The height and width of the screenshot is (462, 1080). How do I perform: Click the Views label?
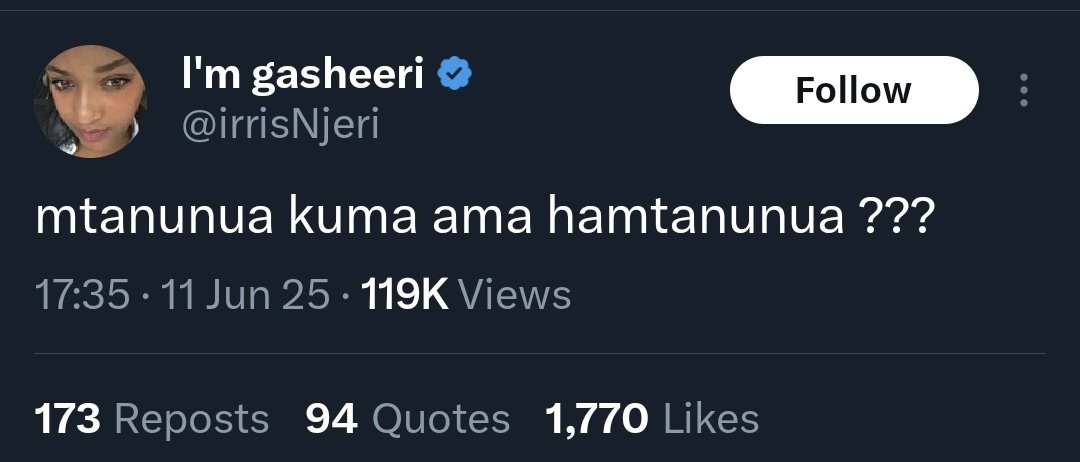515,295
